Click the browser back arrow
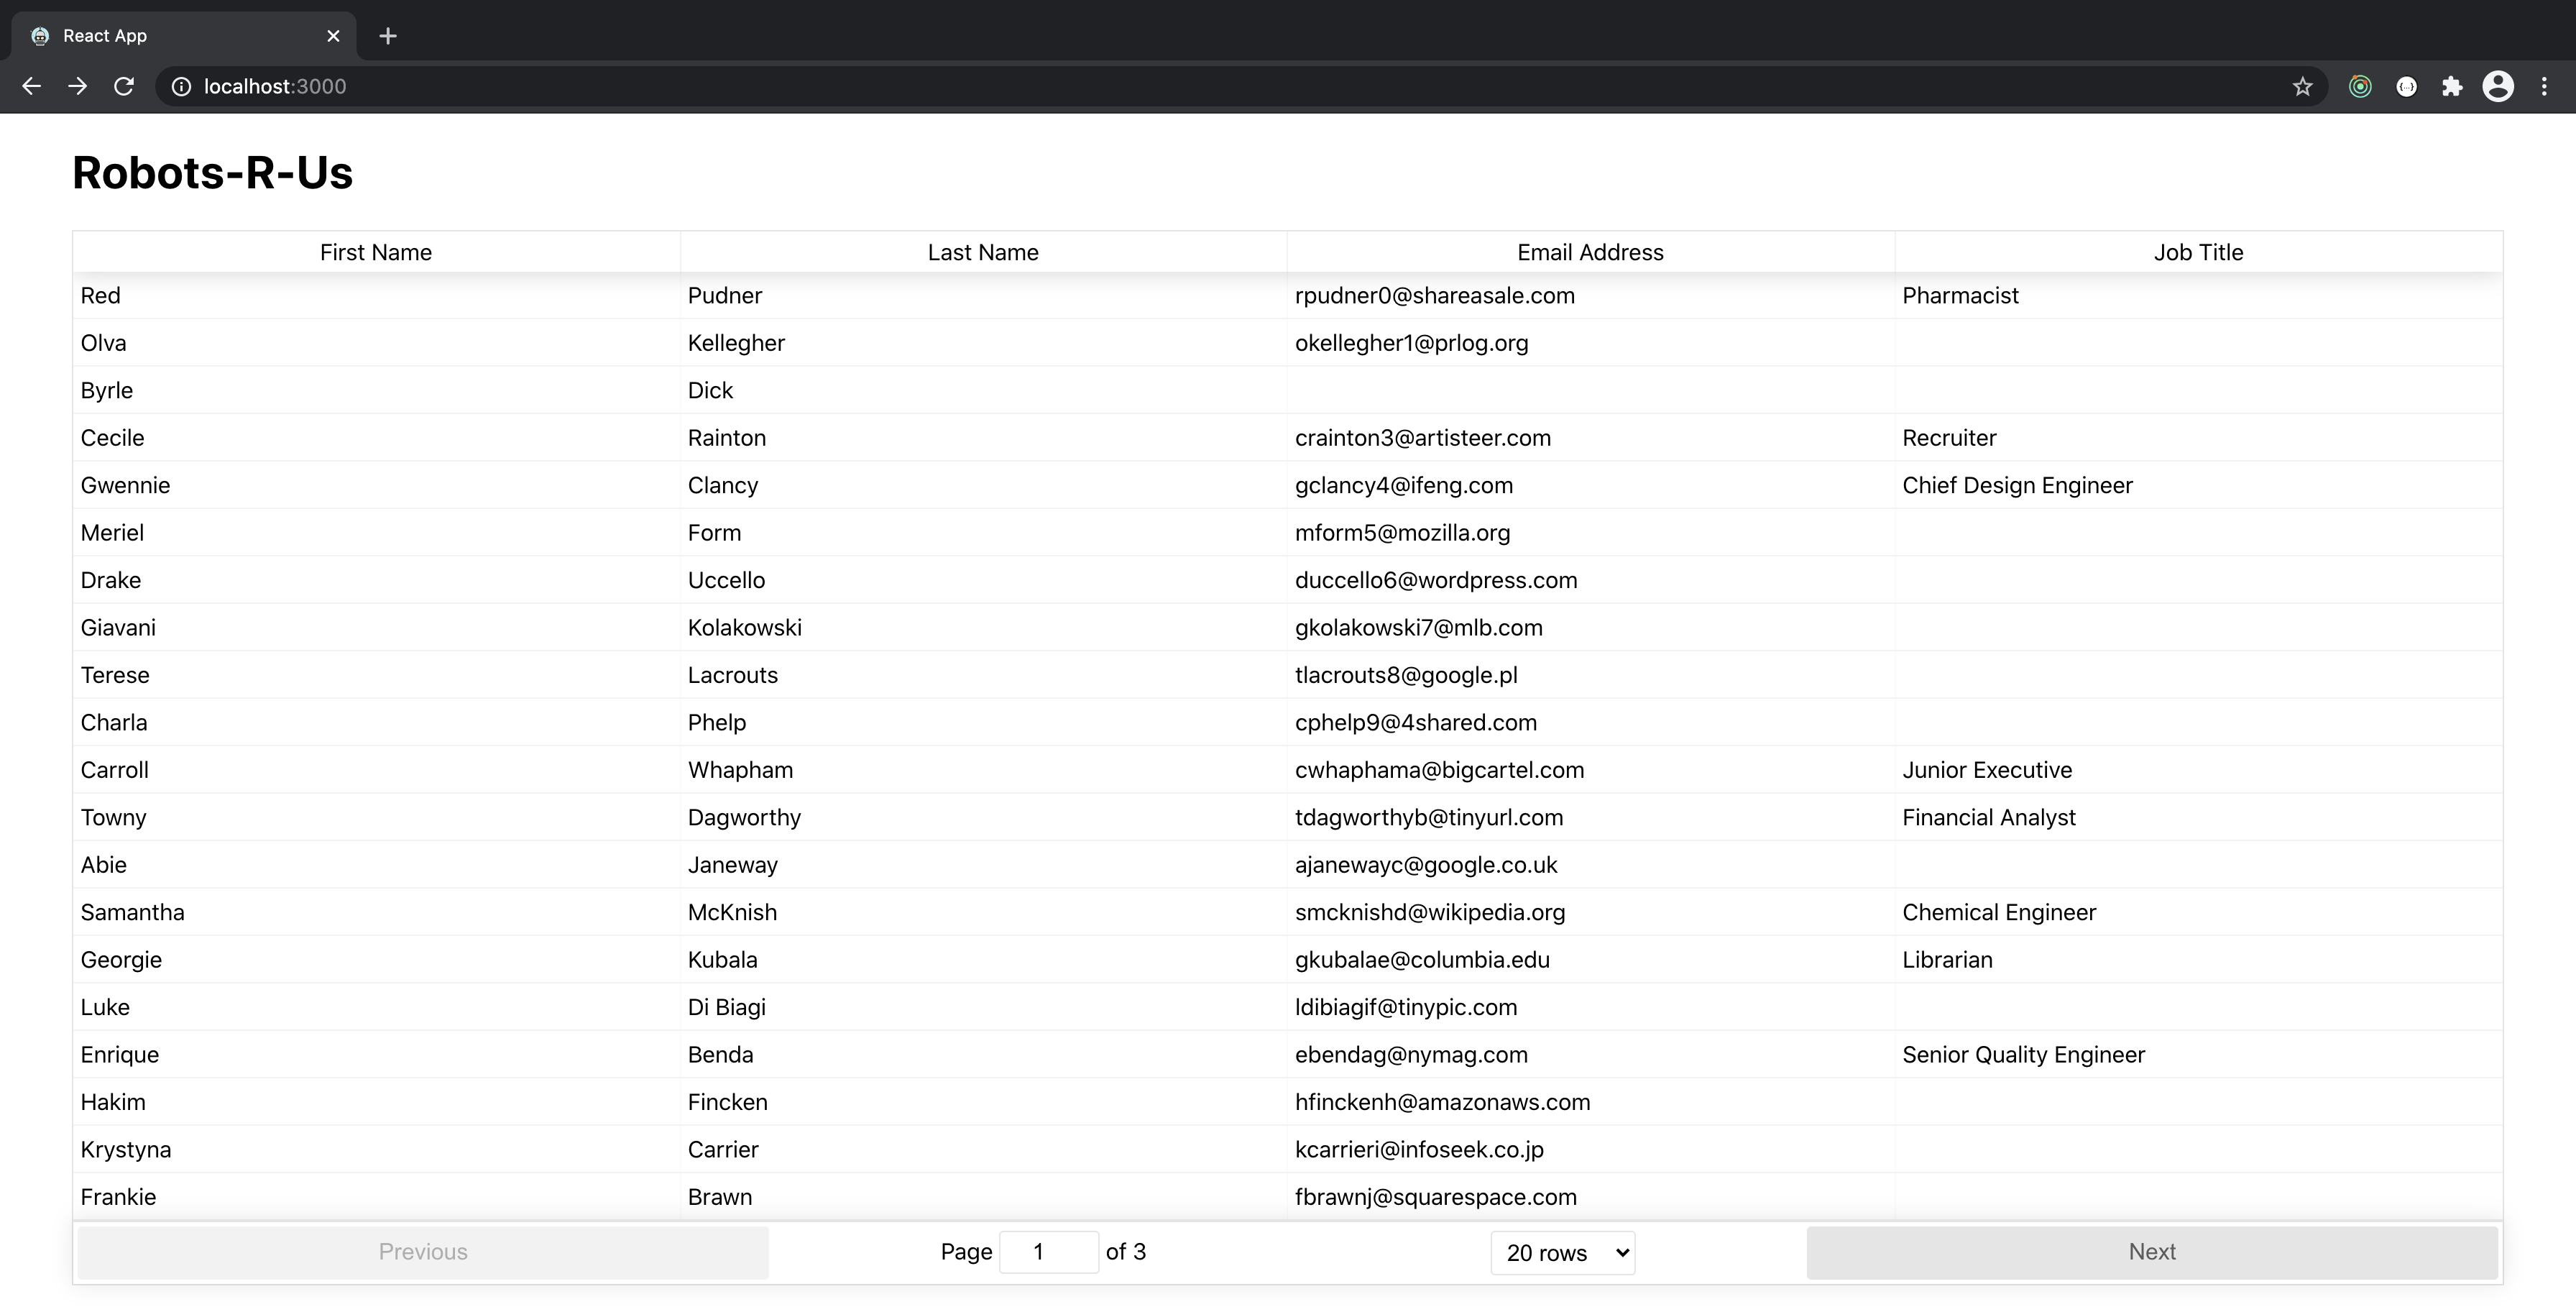The width and height of the screenshot is (2576, 1312). (31, 86)
